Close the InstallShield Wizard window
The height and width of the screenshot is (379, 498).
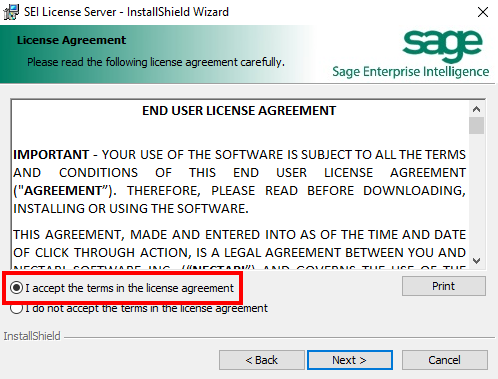pos(483,12)
